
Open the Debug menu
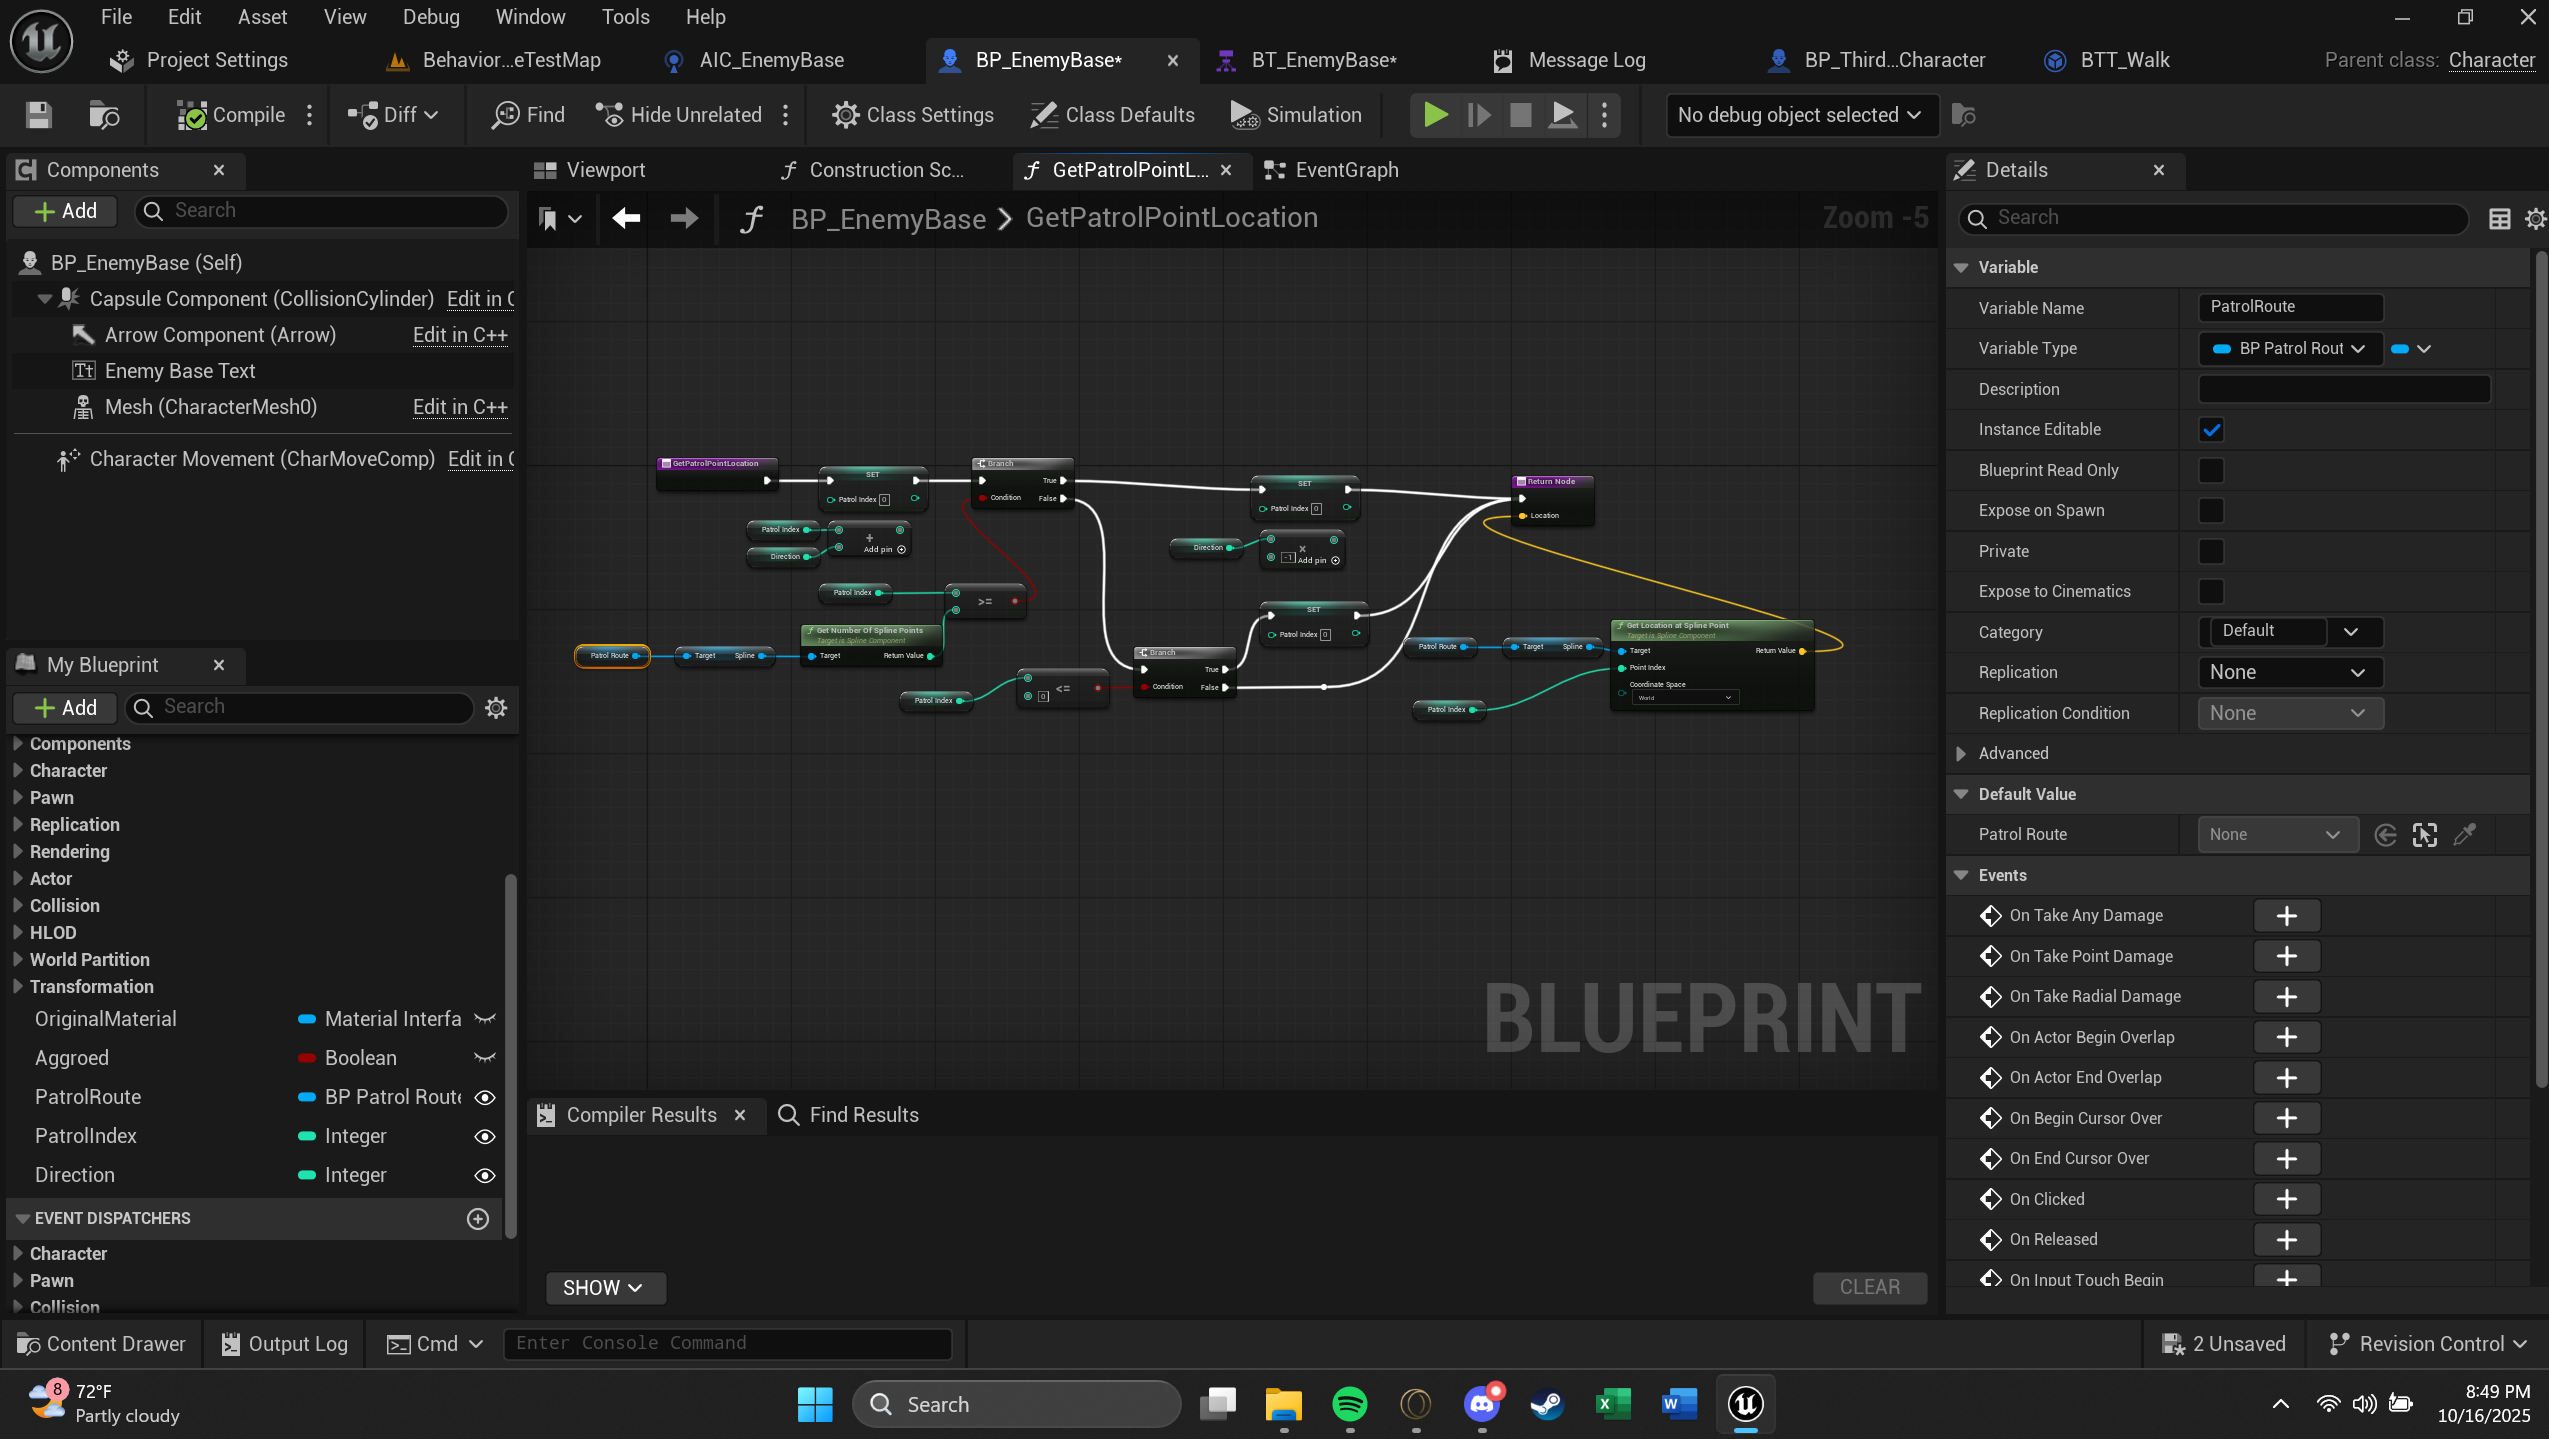coord(431,17)
